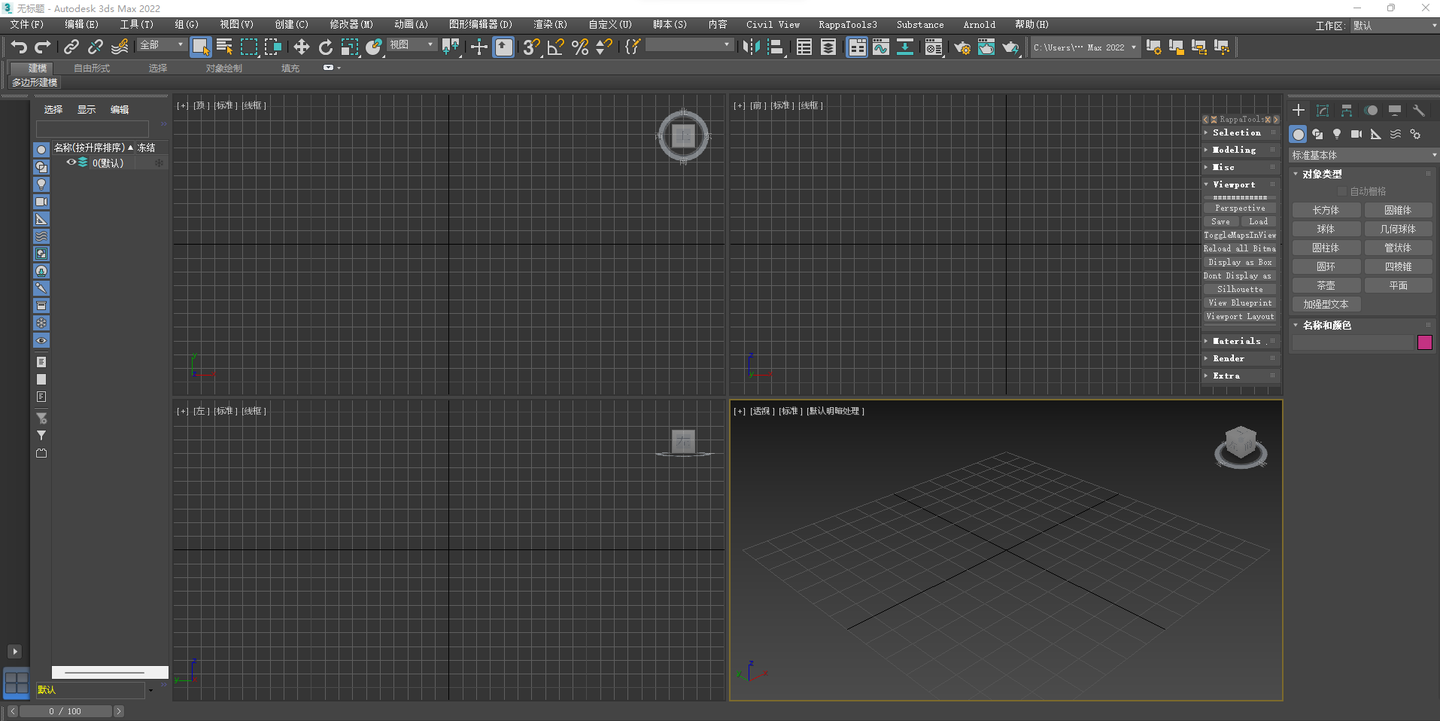Click the Undo arrow in main toolbar
Viewport: 1440px width, 721px height.
point(18,46)
